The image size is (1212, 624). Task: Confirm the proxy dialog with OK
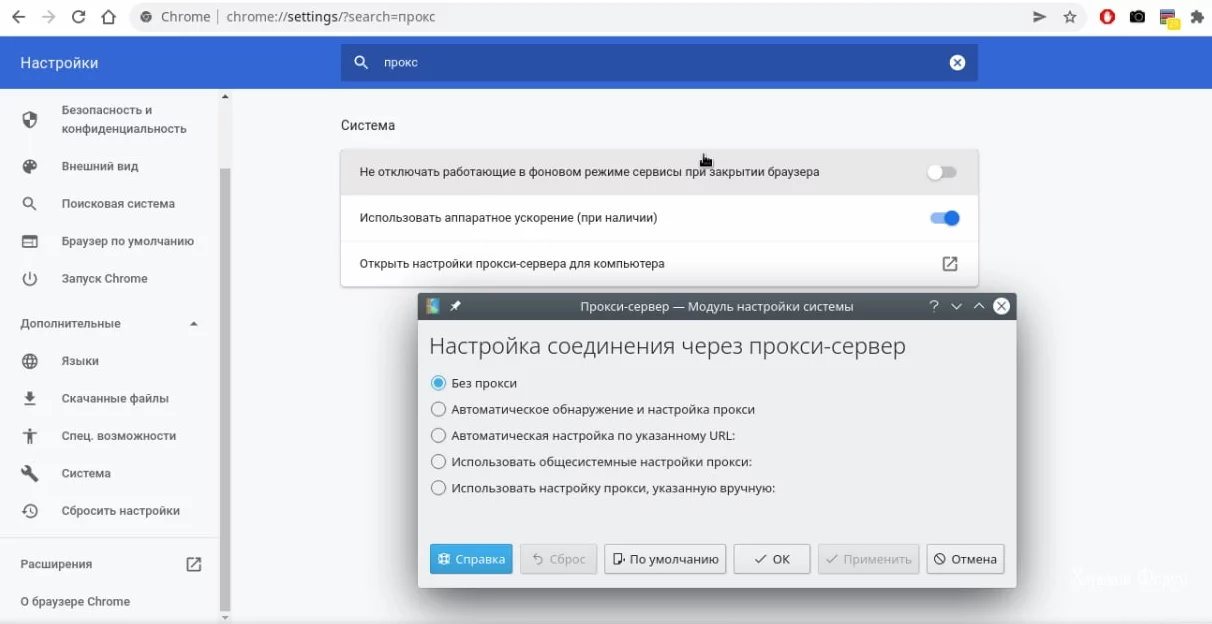click(771, 559)
